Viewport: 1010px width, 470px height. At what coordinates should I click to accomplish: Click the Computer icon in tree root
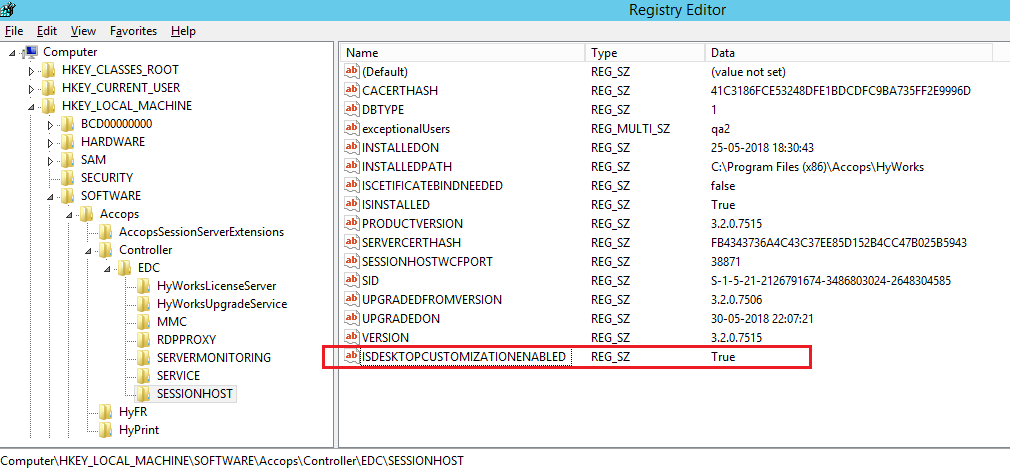tap(30, 52)
